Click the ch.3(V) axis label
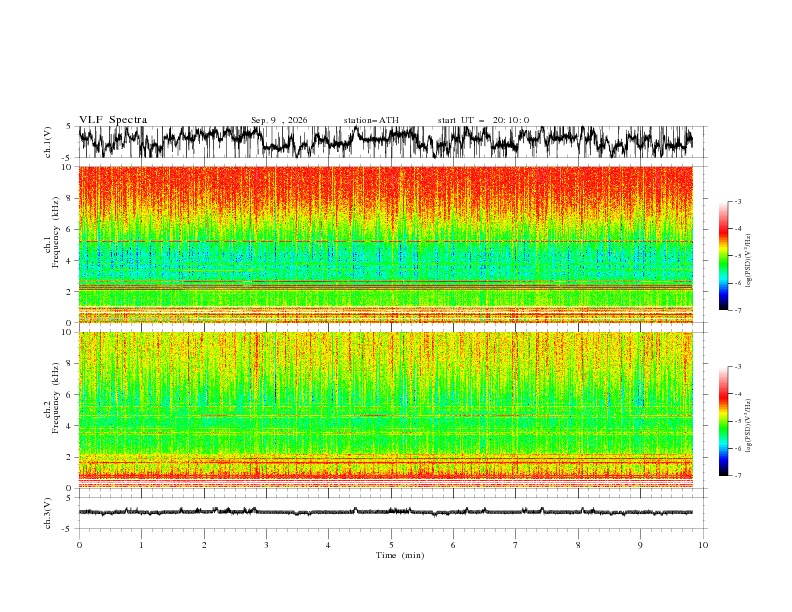The width and height of the screenshot is (792, 612). 48,513
